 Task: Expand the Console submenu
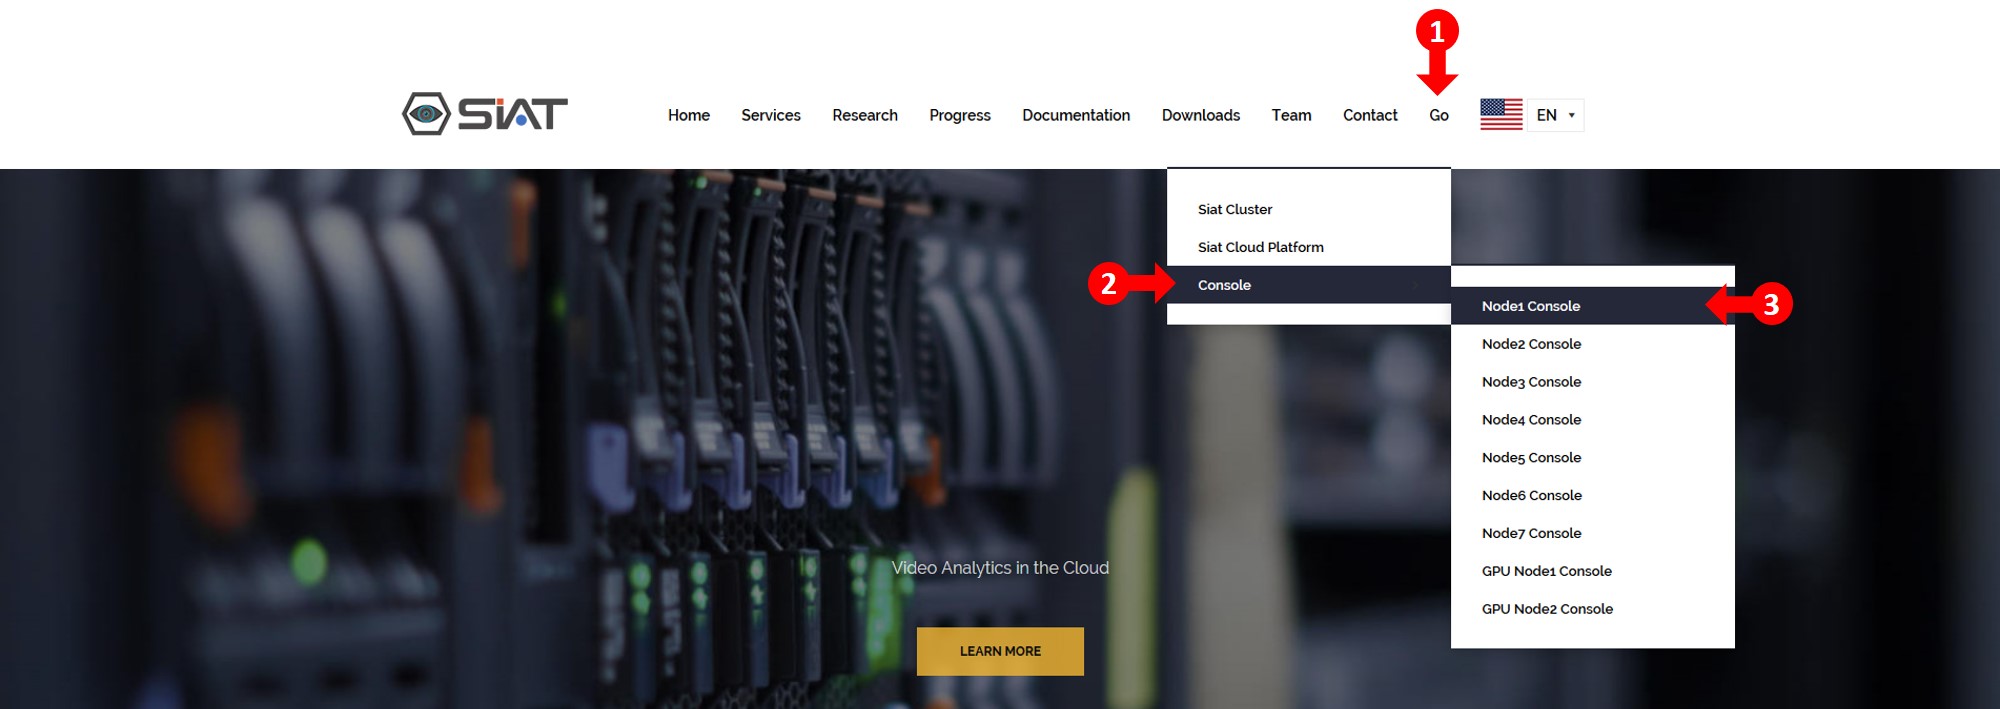1224,285
